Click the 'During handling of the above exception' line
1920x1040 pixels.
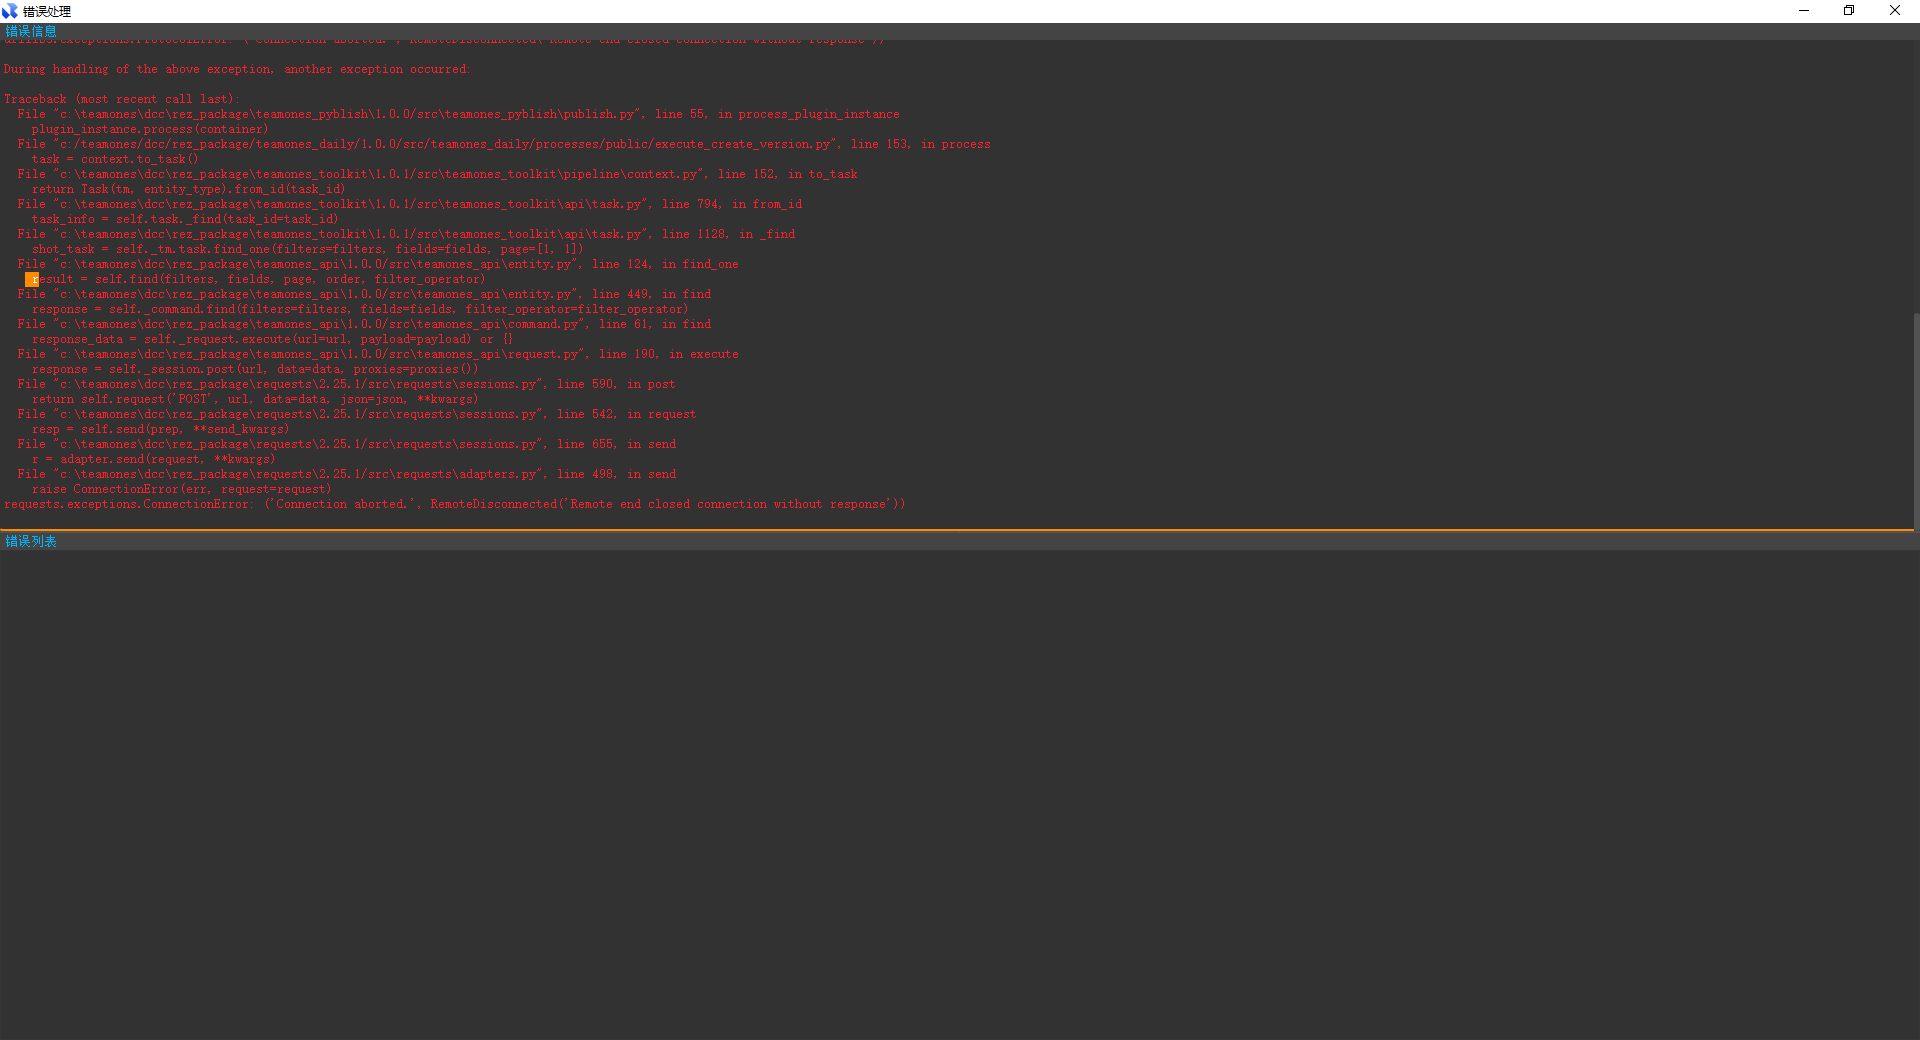[x=237, y=69]
